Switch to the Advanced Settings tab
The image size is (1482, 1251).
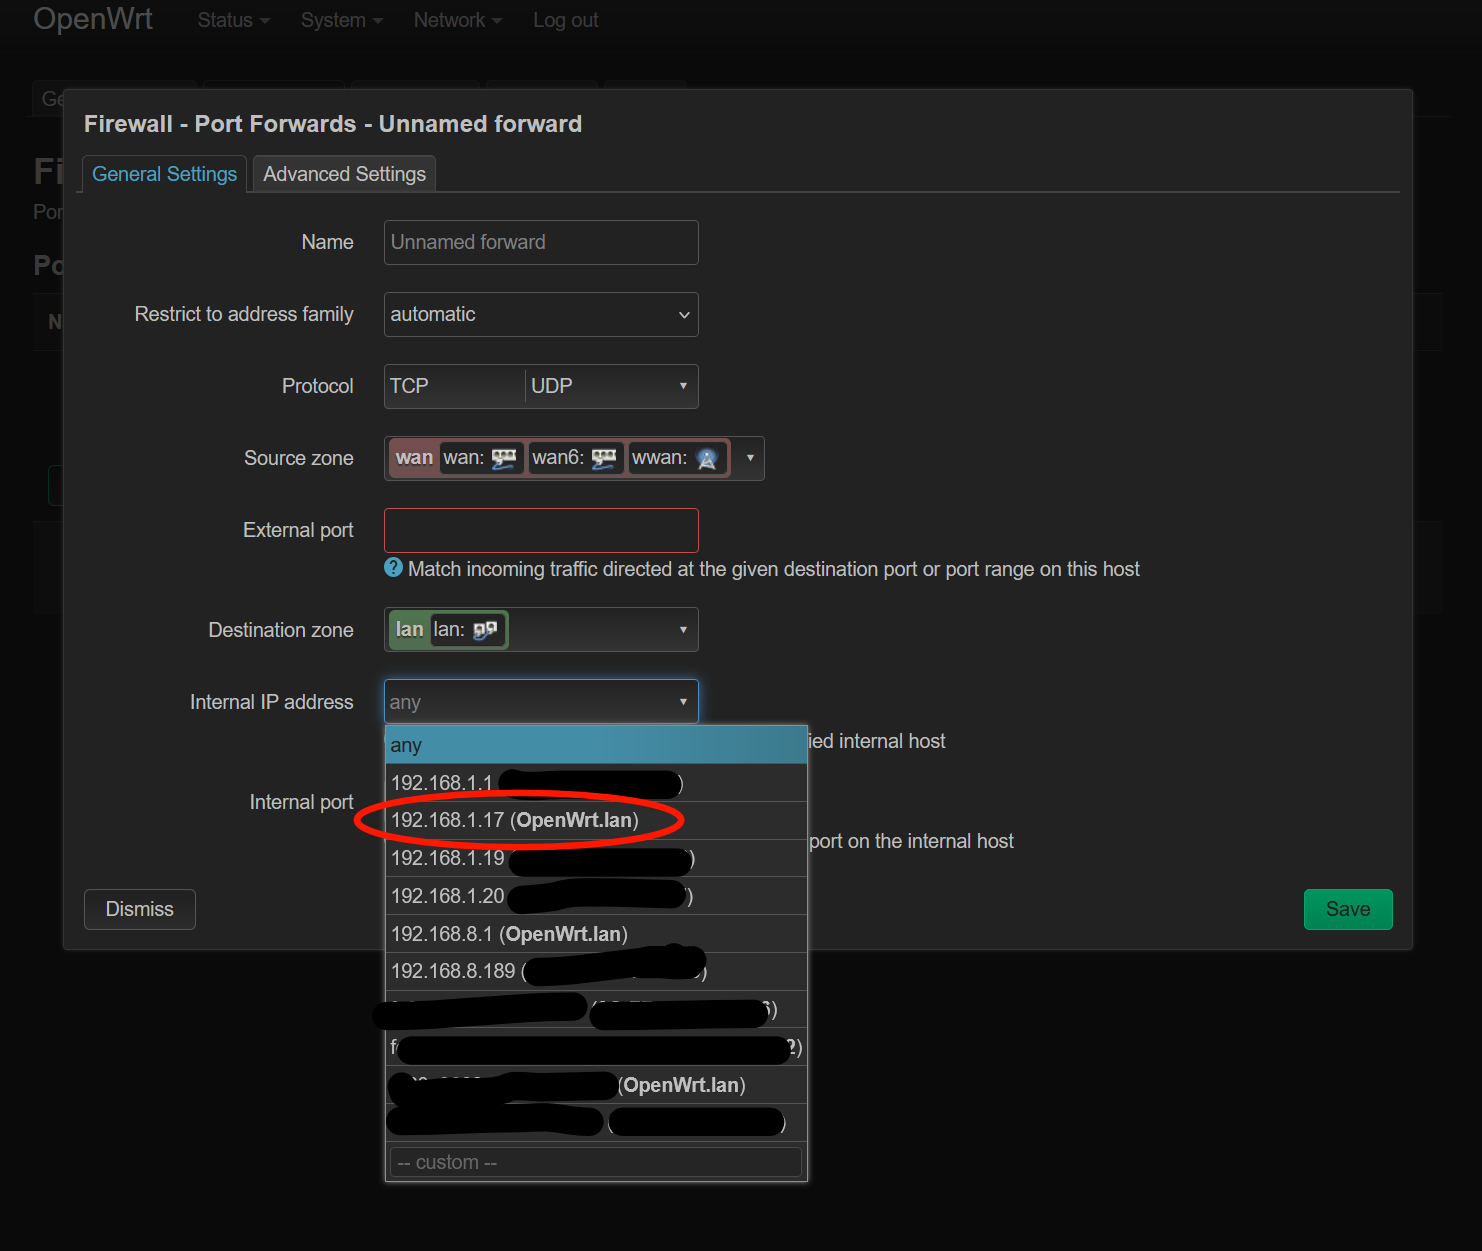pyautogui.click(x=344, y=174)
